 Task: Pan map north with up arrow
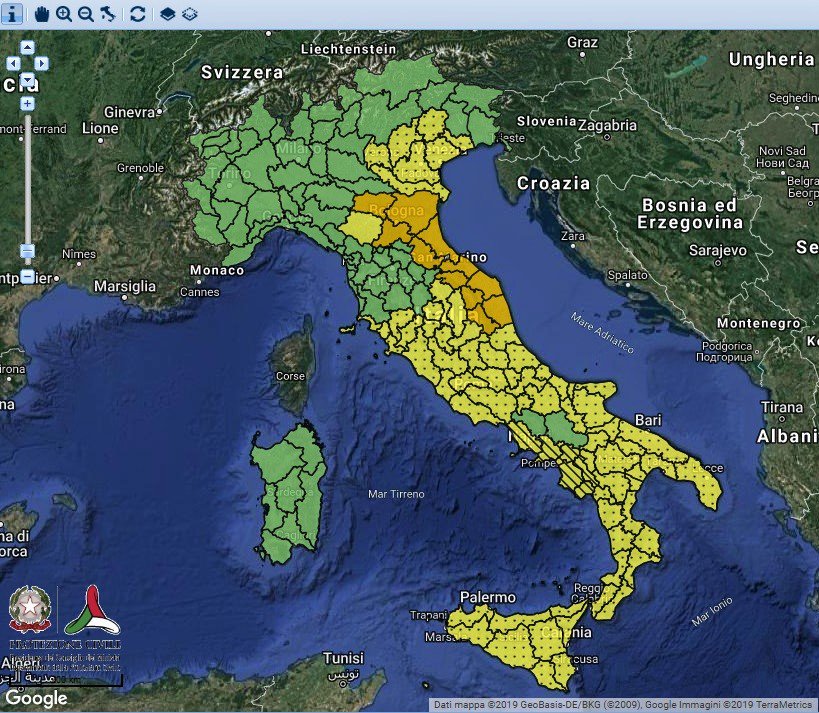(27, 48)
